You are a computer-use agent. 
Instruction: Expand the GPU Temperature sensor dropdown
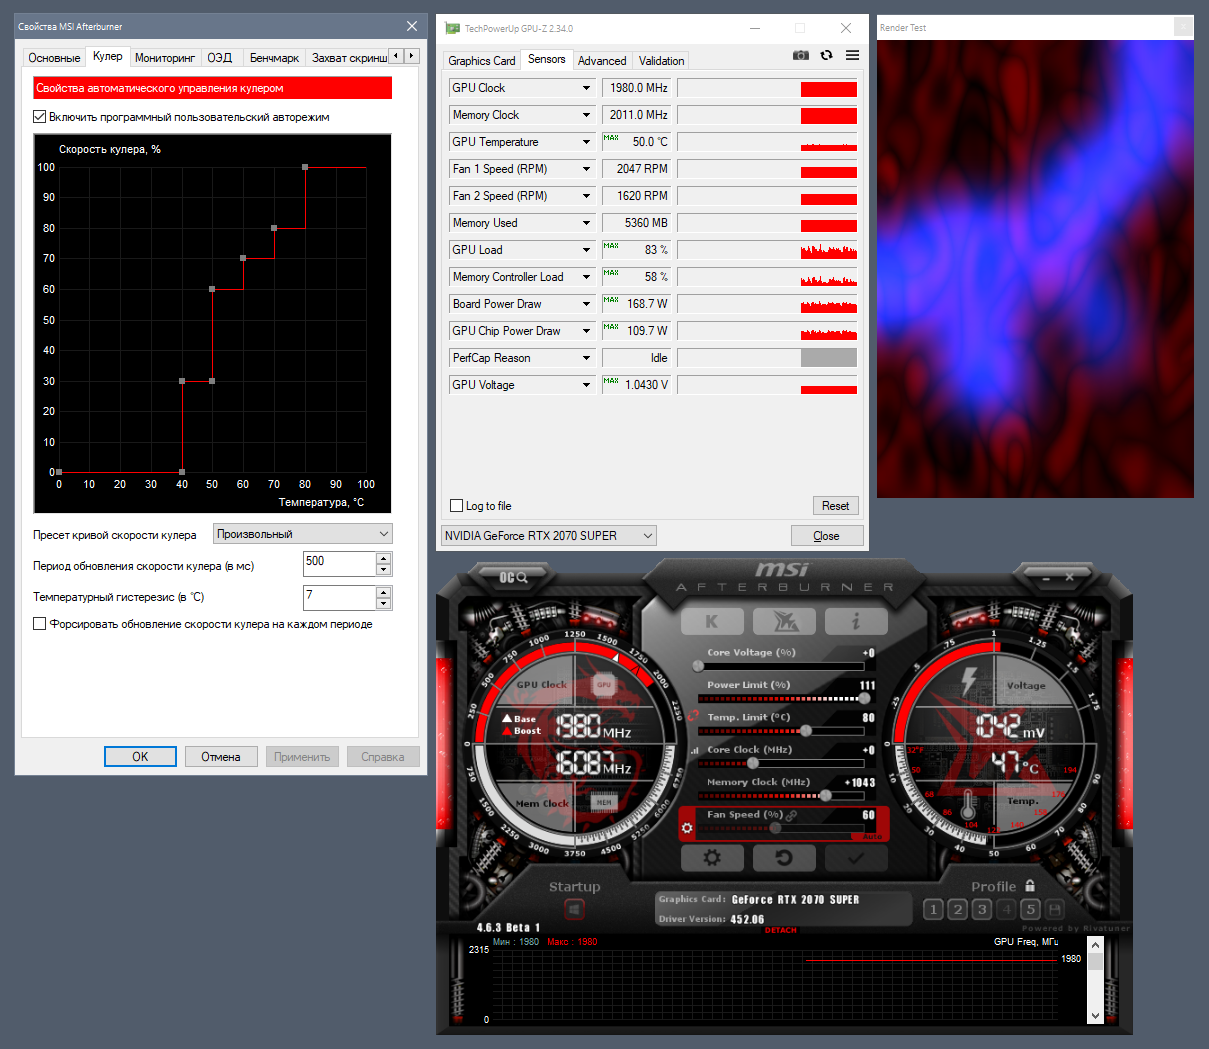[x=586, y=142]
